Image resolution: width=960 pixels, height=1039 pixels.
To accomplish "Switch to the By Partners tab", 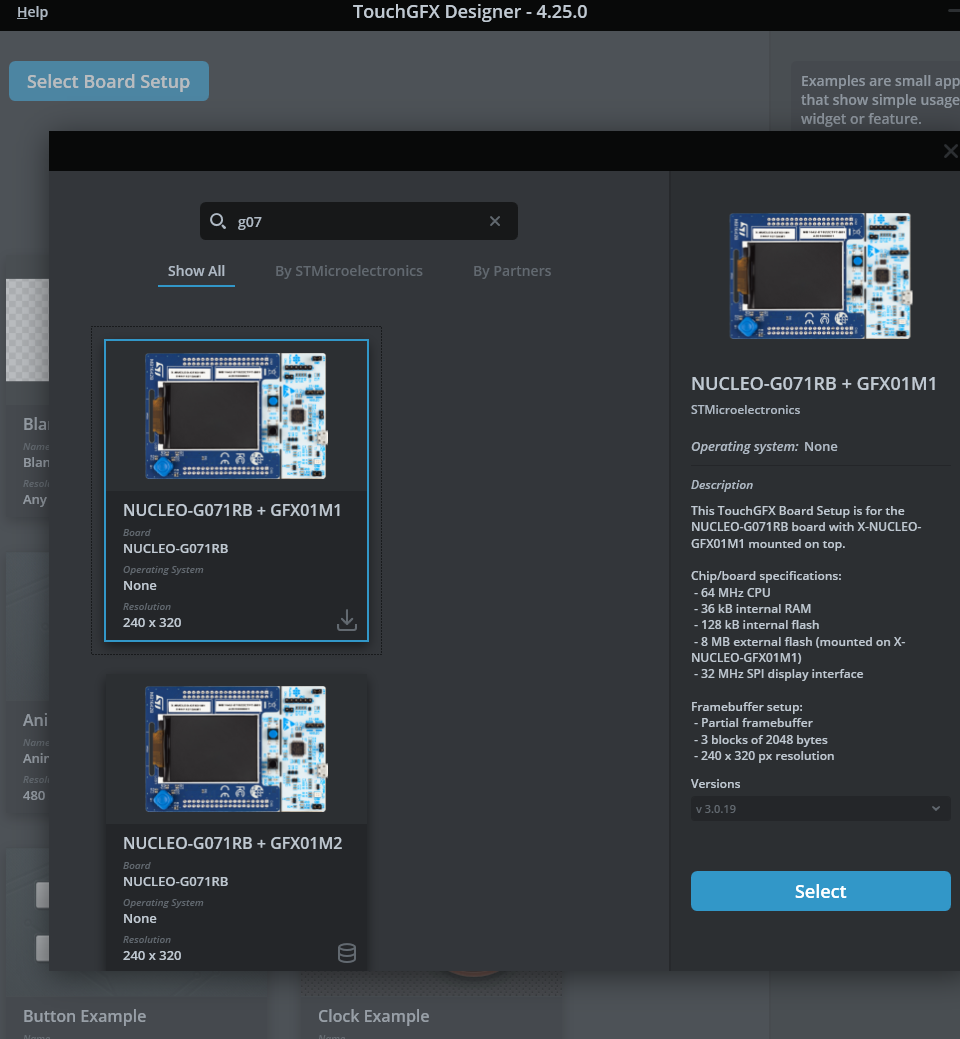I will pyautogui.click(x=512, y=270).
